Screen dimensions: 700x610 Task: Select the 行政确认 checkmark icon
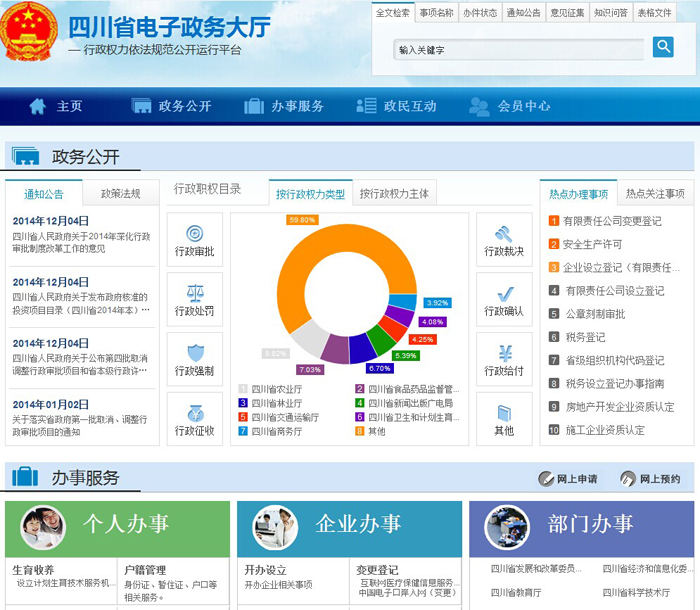click(x=504, y=300)
